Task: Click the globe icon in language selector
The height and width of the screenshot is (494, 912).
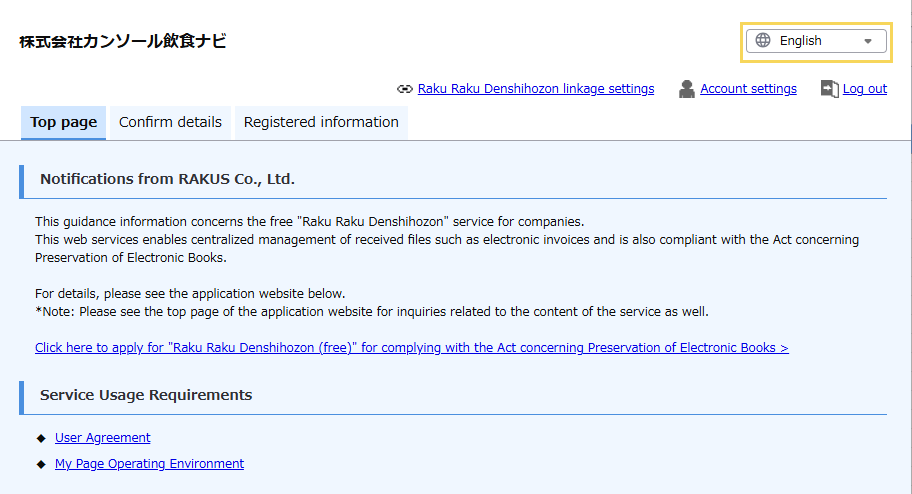Action: pos(763,41)
